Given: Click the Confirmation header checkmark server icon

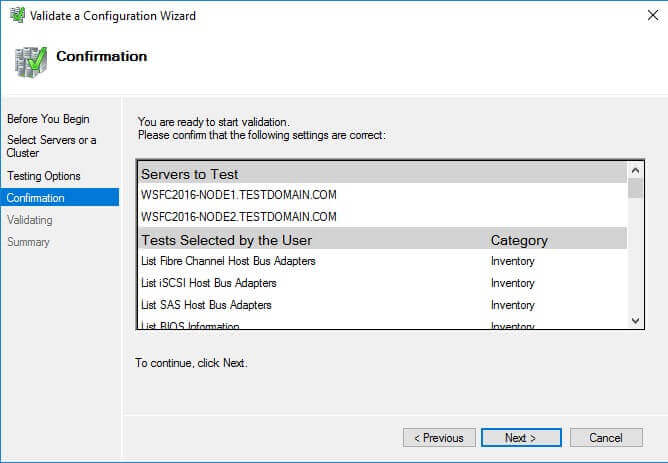Looking at the screenshot, I should [30, 60].
